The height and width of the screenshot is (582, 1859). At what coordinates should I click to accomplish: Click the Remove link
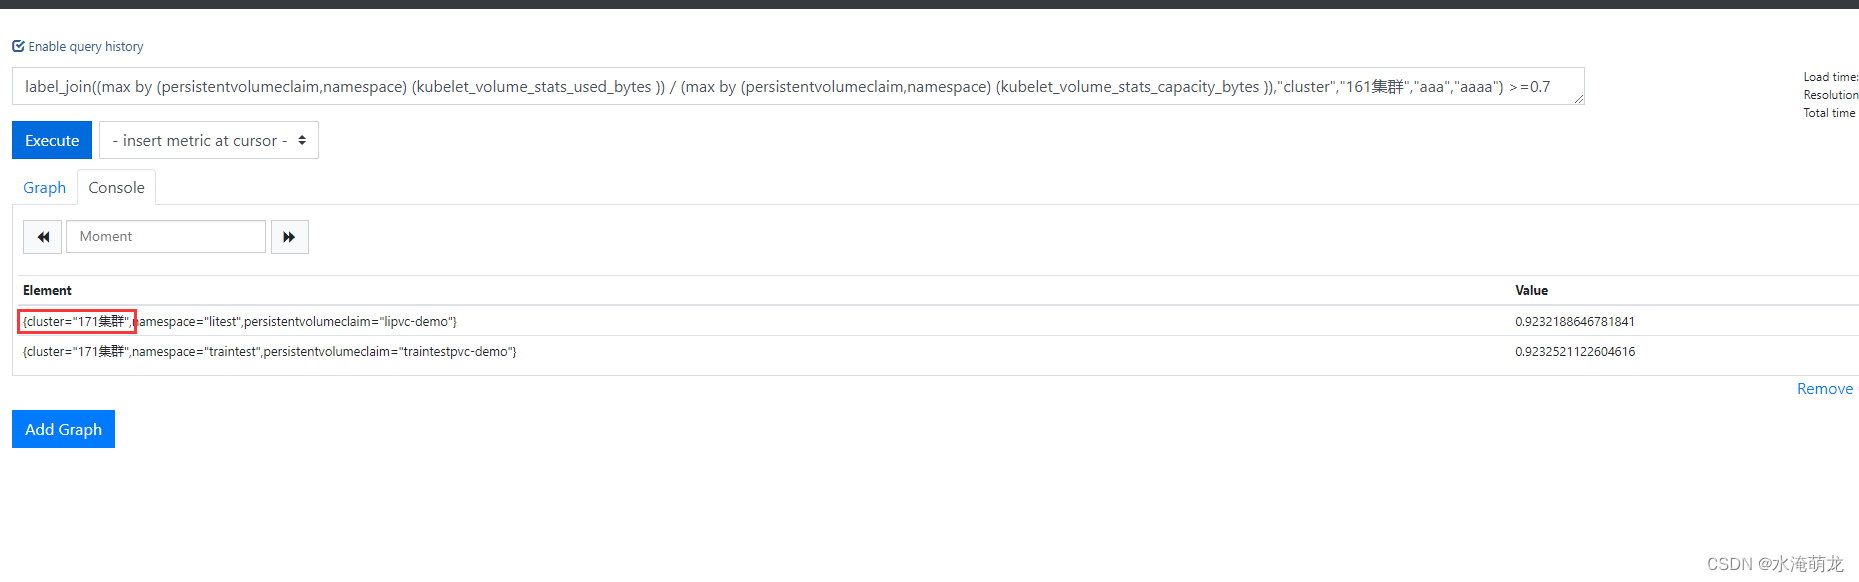coord(1824,388)
